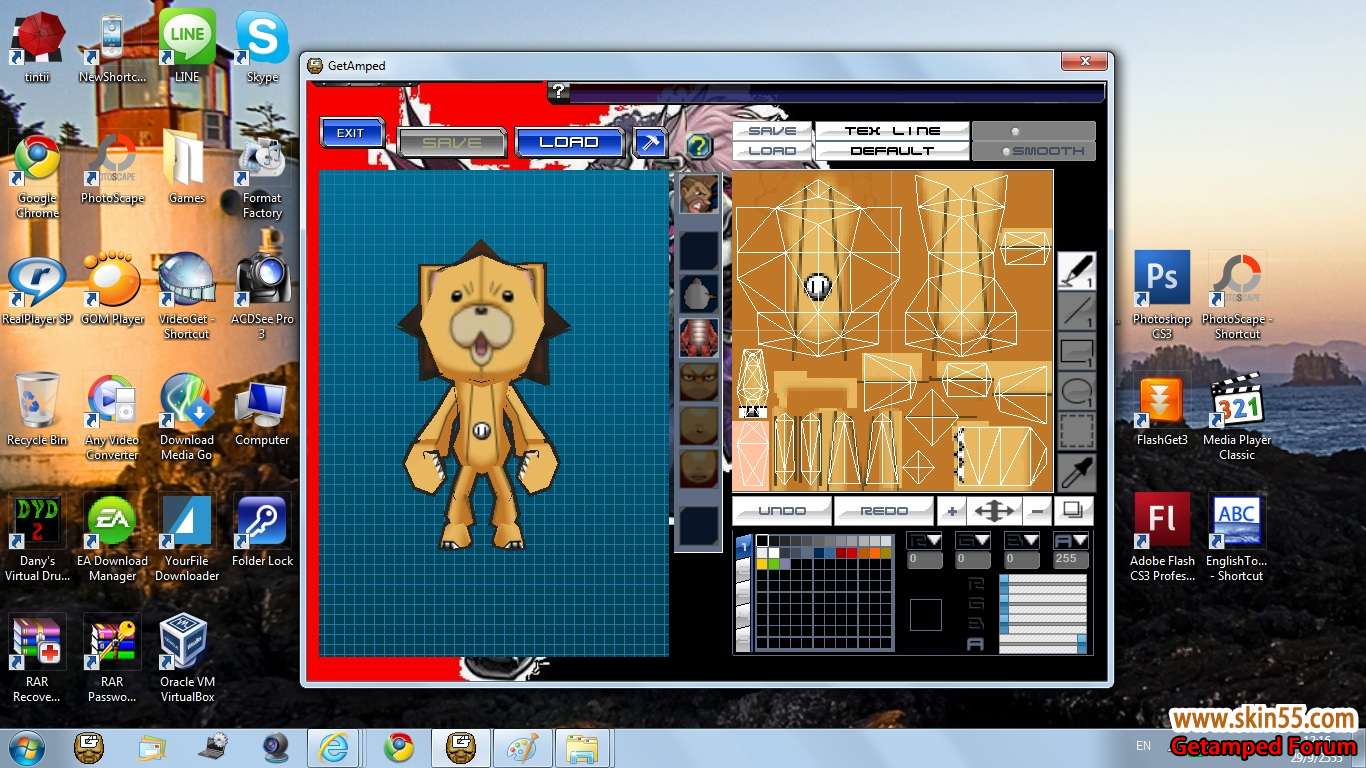Select the ellipse shape tool
1366x768 pixels.
[x=1077, y=391]
